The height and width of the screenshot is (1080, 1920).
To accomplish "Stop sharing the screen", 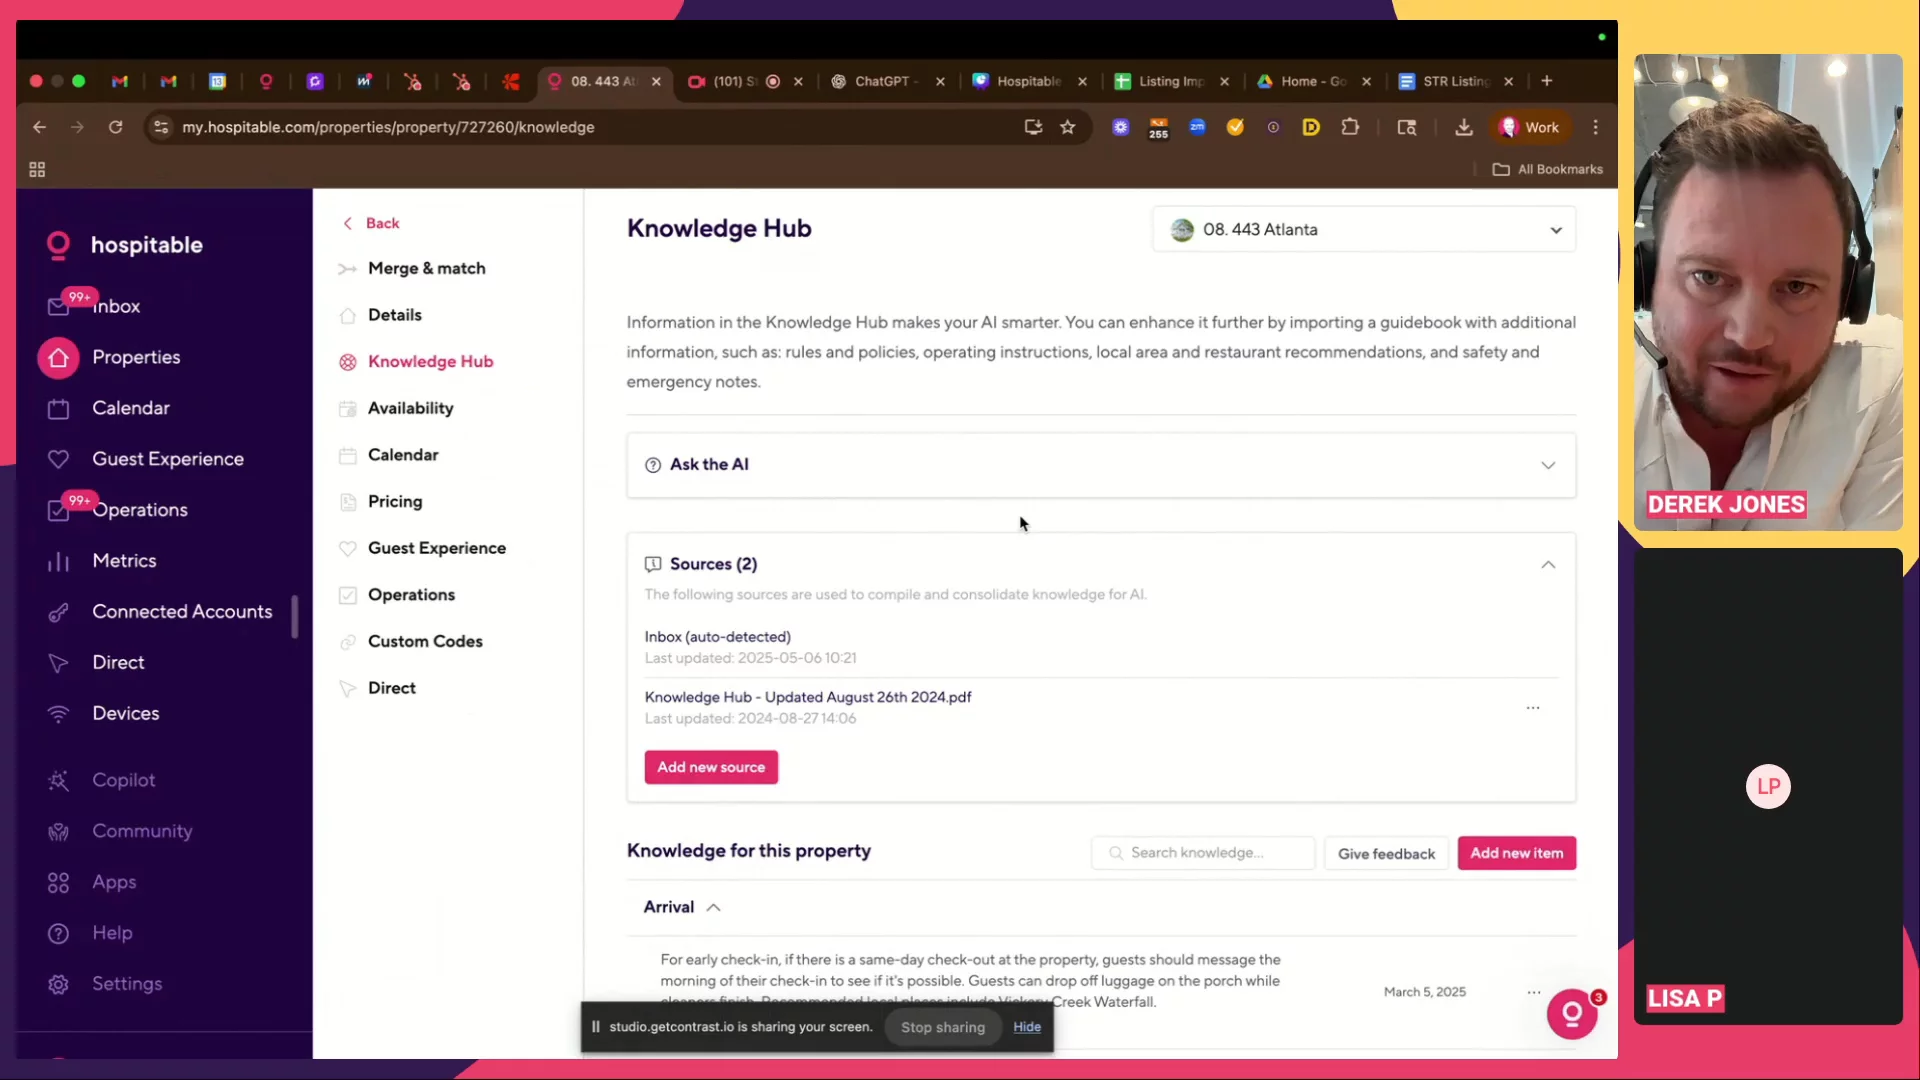I will [x=942, y=1027].
